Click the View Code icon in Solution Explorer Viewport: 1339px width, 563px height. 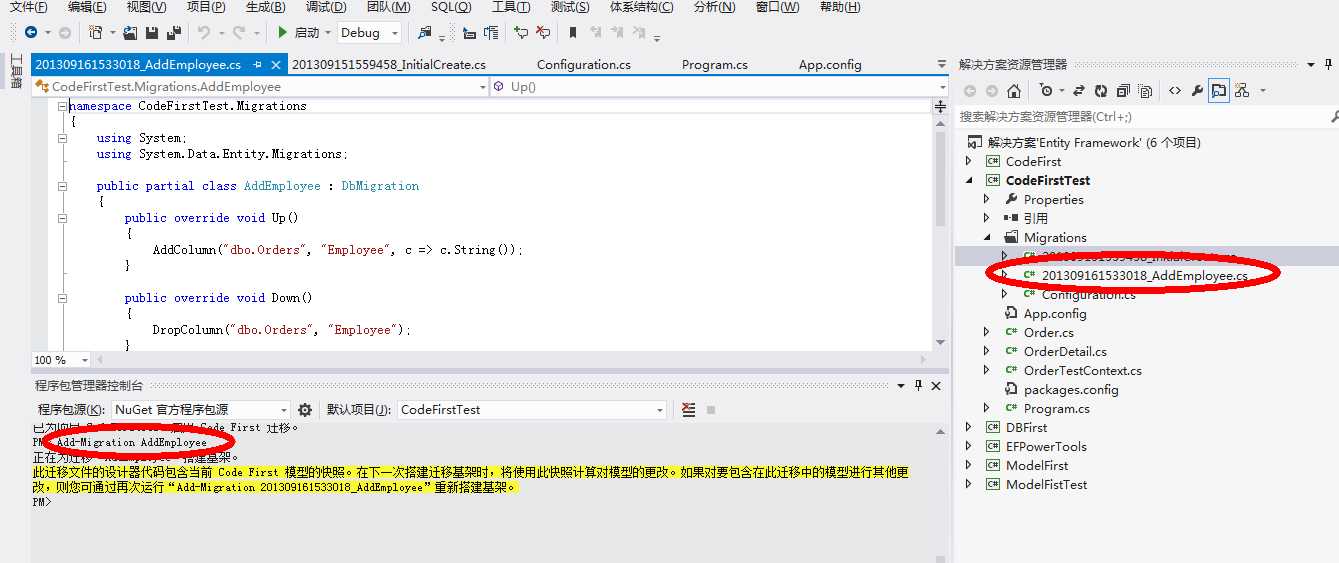pos(1175,91)
